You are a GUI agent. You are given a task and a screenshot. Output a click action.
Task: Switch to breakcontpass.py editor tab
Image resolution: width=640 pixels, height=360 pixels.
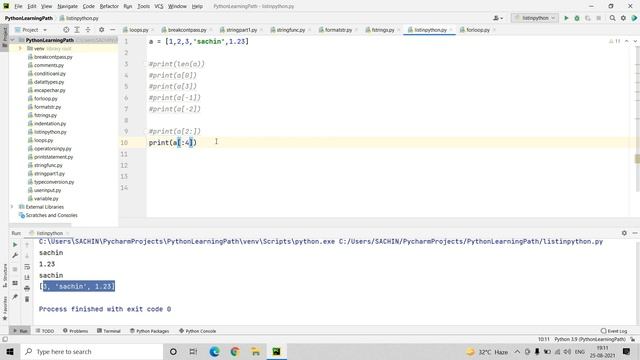click(187, 30)
